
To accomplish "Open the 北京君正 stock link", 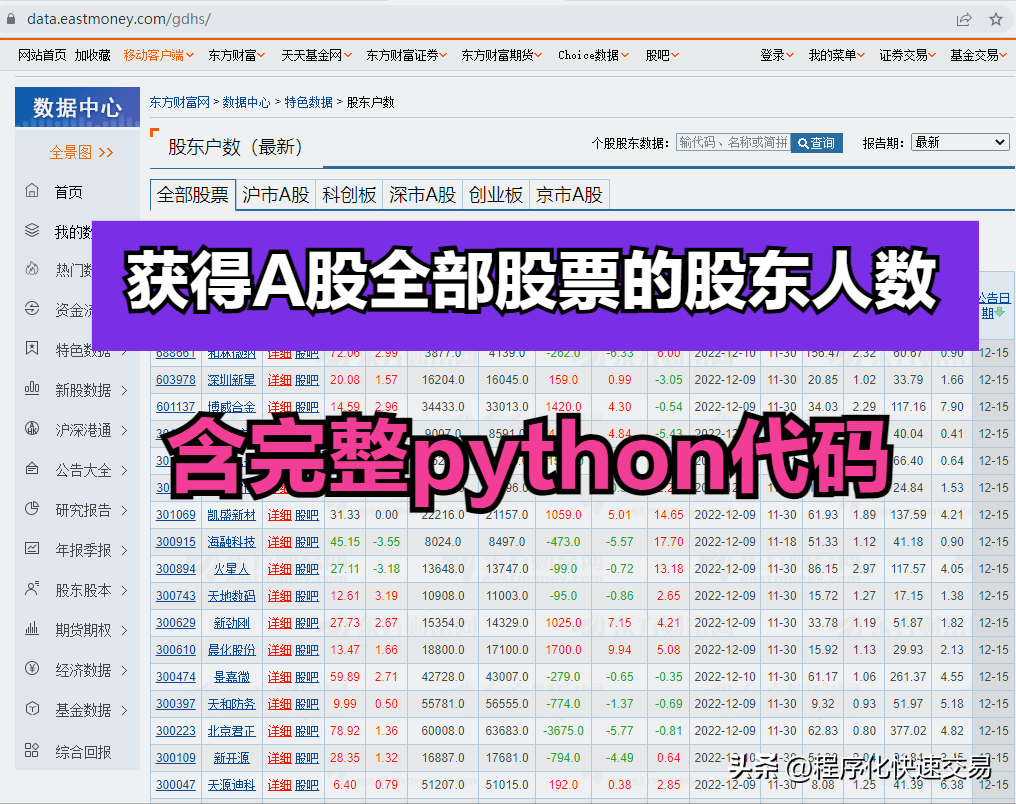I will 231,731.
